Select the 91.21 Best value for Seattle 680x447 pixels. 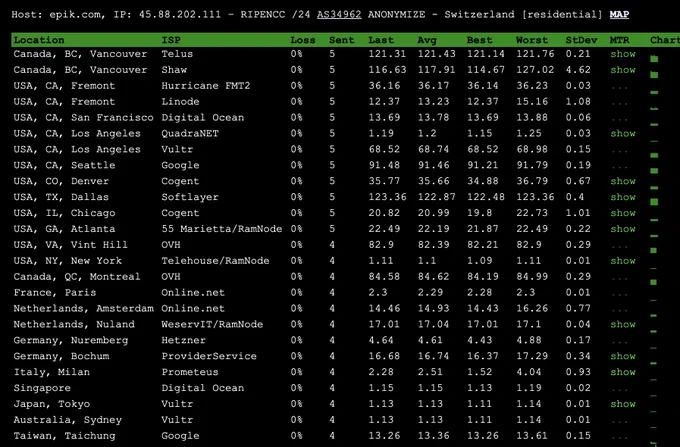click(x=483, y=165)
